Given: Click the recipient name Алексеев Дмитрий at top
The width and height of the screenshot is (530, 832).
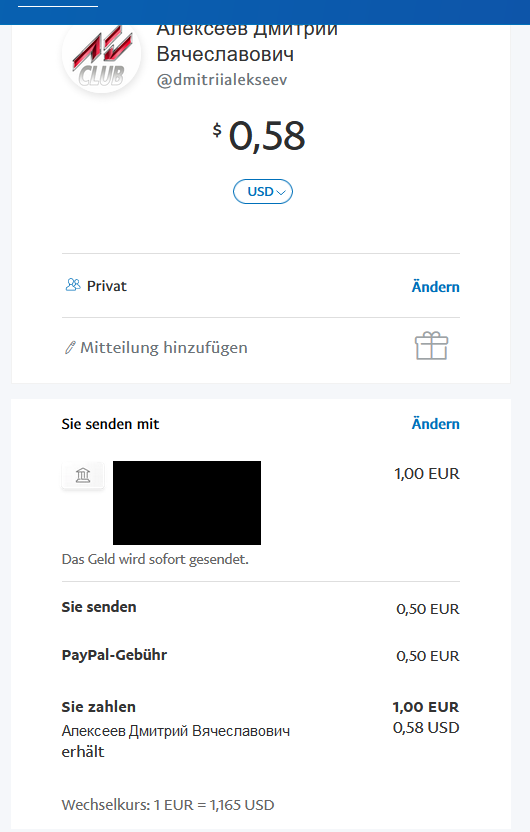Looking at the screenshot, I should coord(247,41).
